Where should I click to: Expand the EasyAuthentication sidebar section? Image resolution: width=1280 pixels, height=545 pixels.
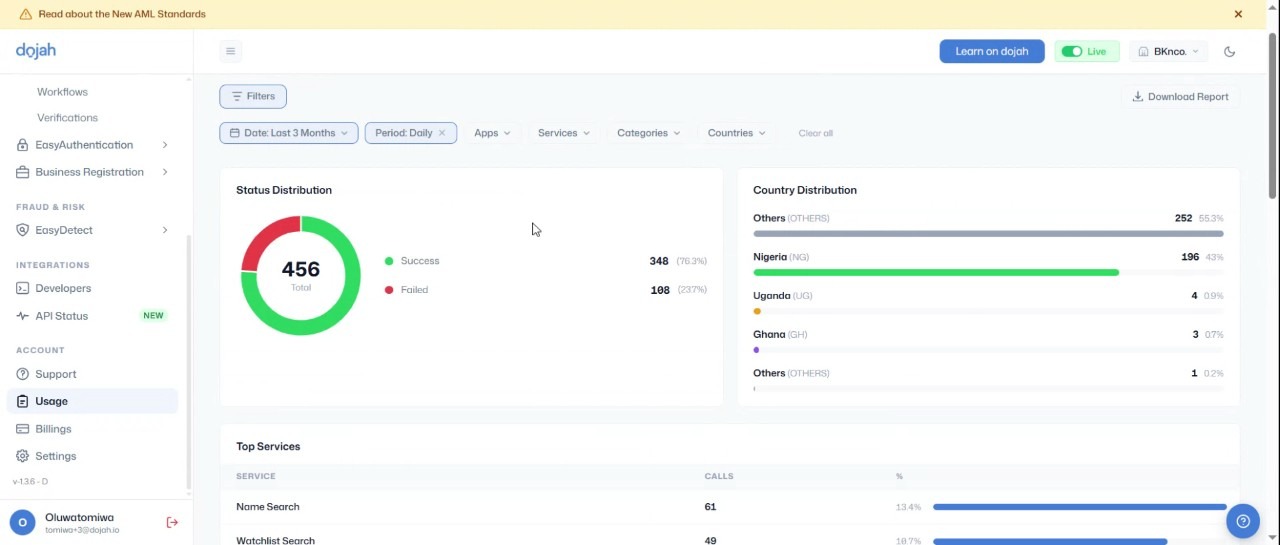pos(92,145)
